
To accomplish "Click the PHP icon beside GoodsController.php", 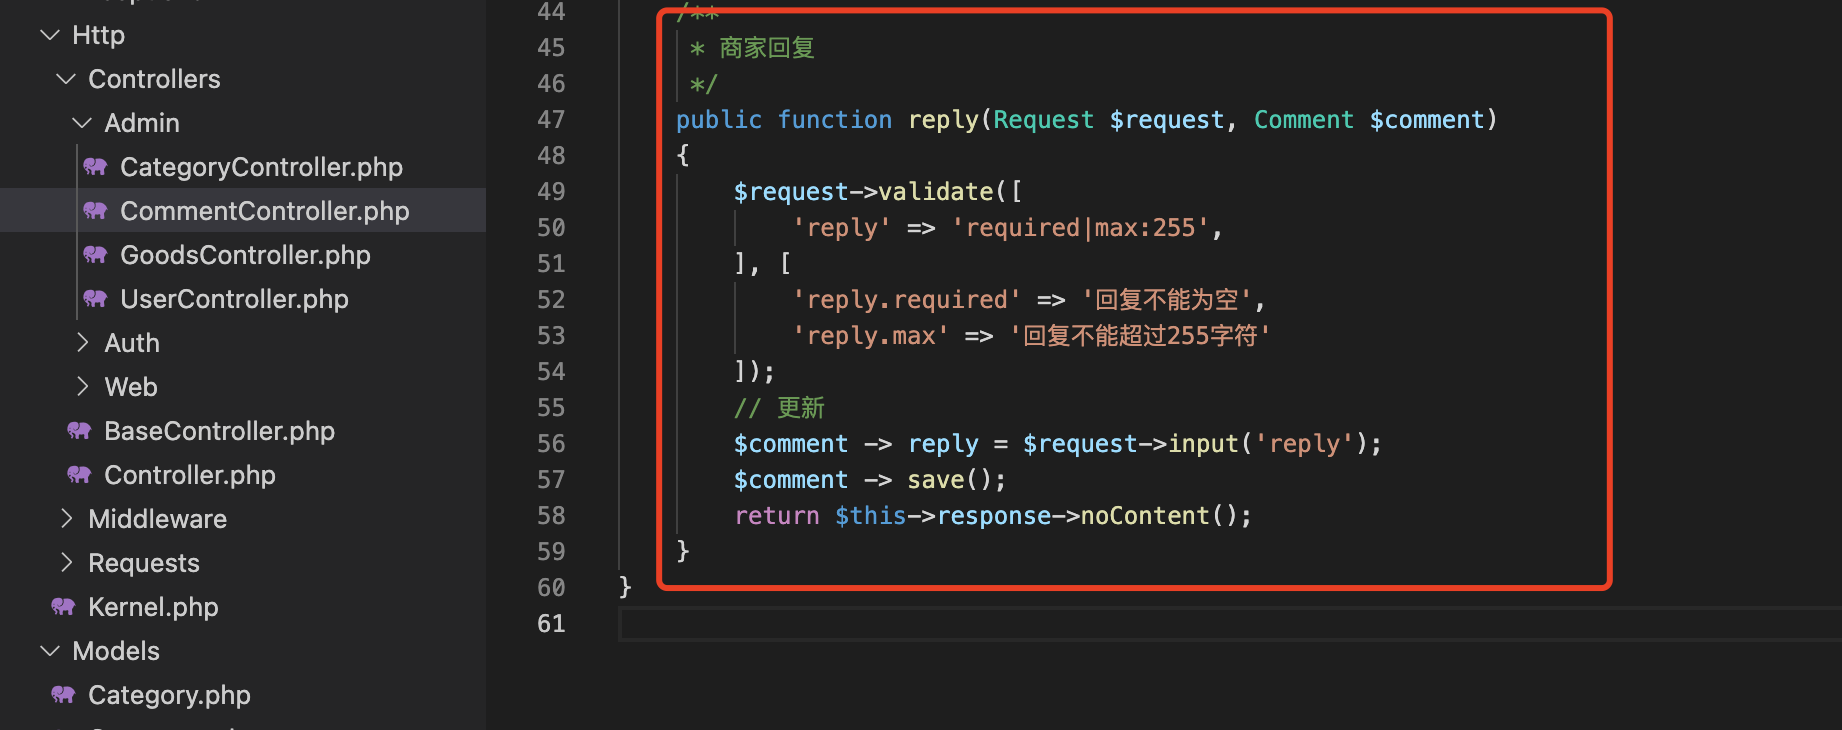I will point(95,254).
